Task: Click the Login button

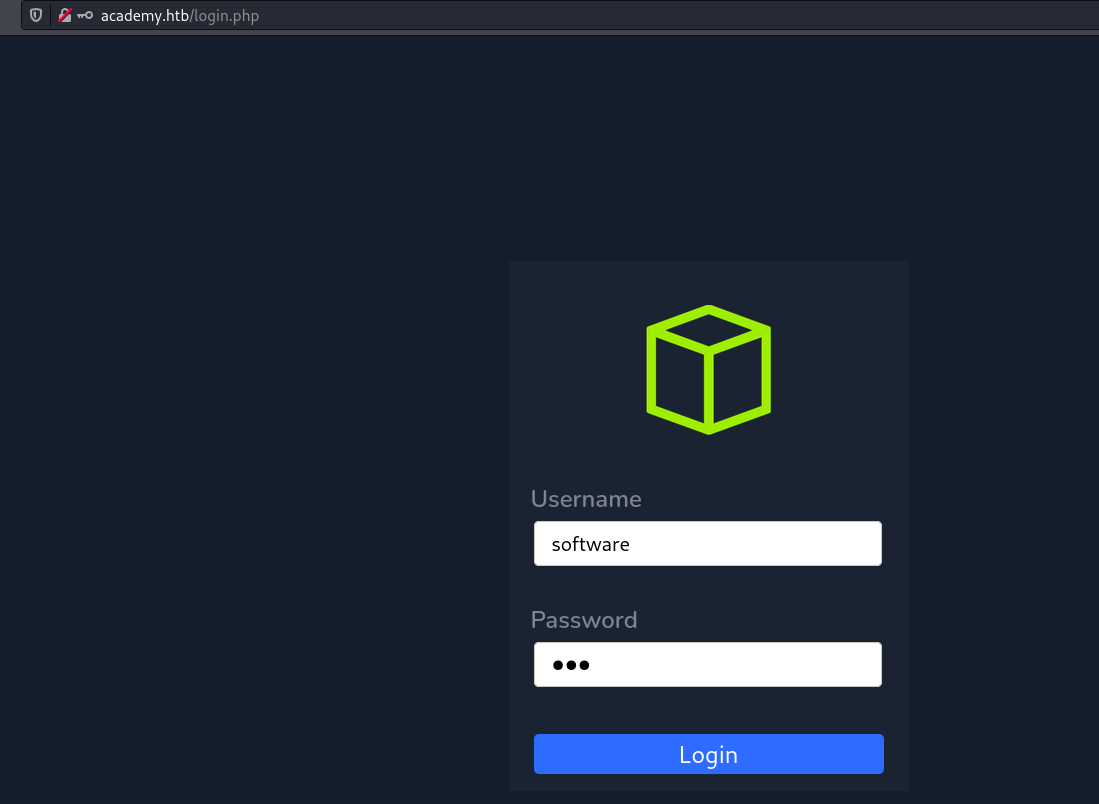Action: 708,754
